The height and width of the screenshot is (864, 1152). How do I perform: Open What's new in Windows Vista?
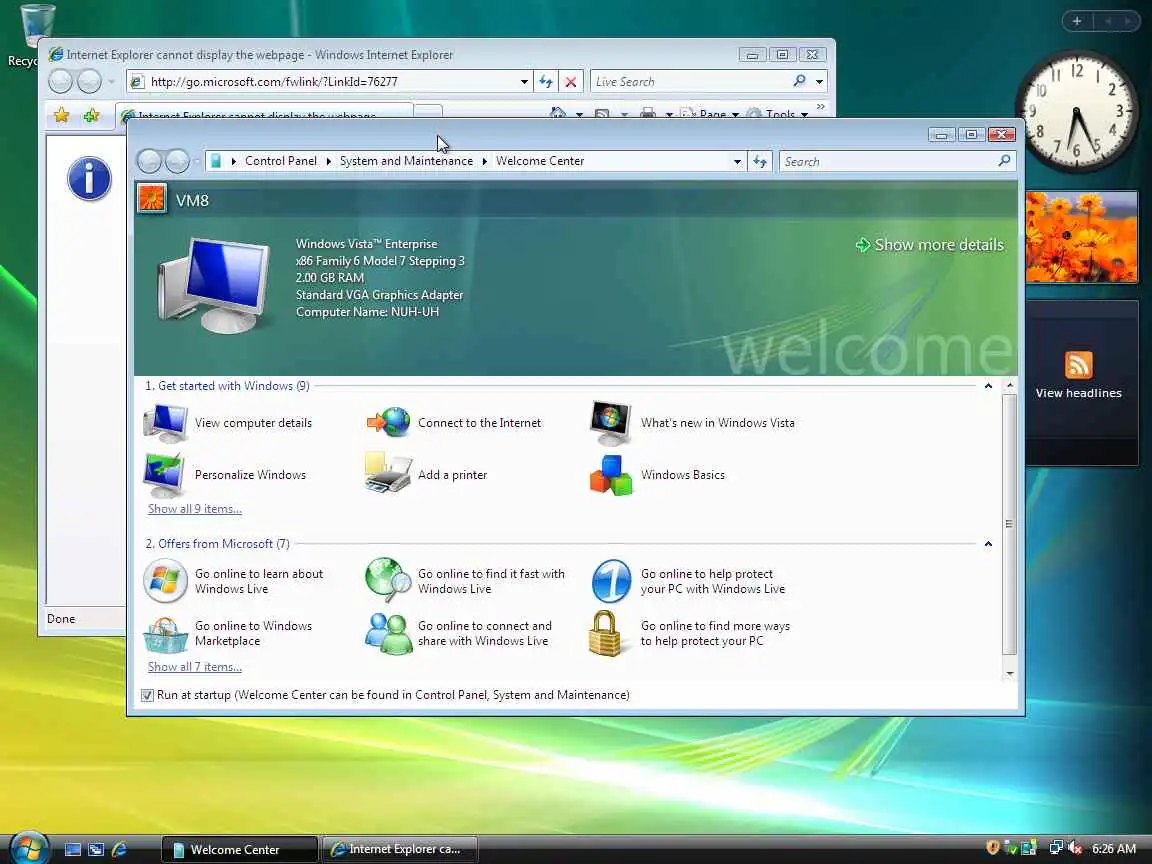pyautogui.click(x=692, y=423)
